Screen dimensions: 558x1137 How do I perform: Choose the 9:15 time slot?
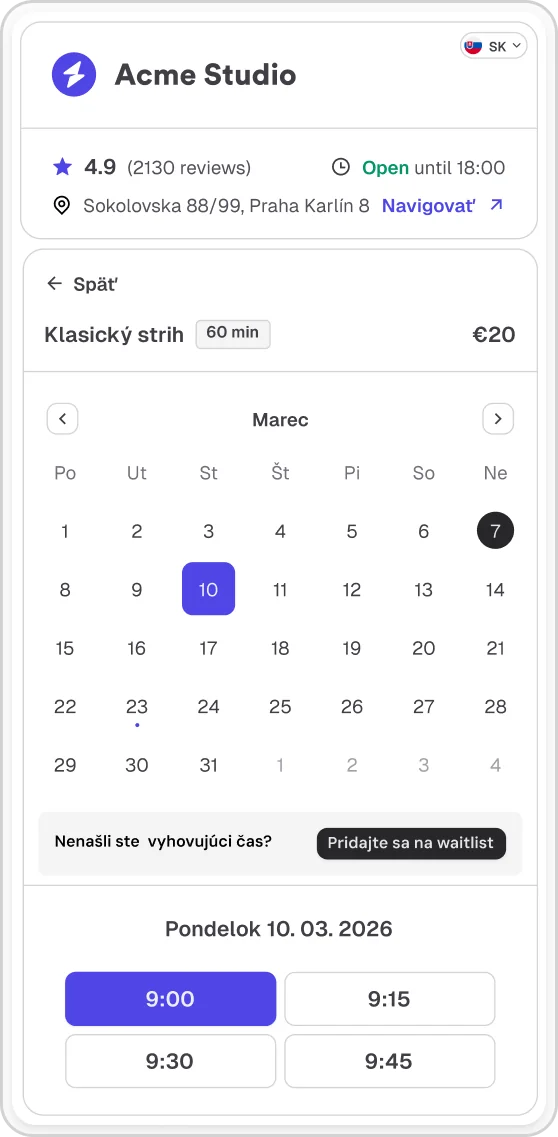point(389,999)
